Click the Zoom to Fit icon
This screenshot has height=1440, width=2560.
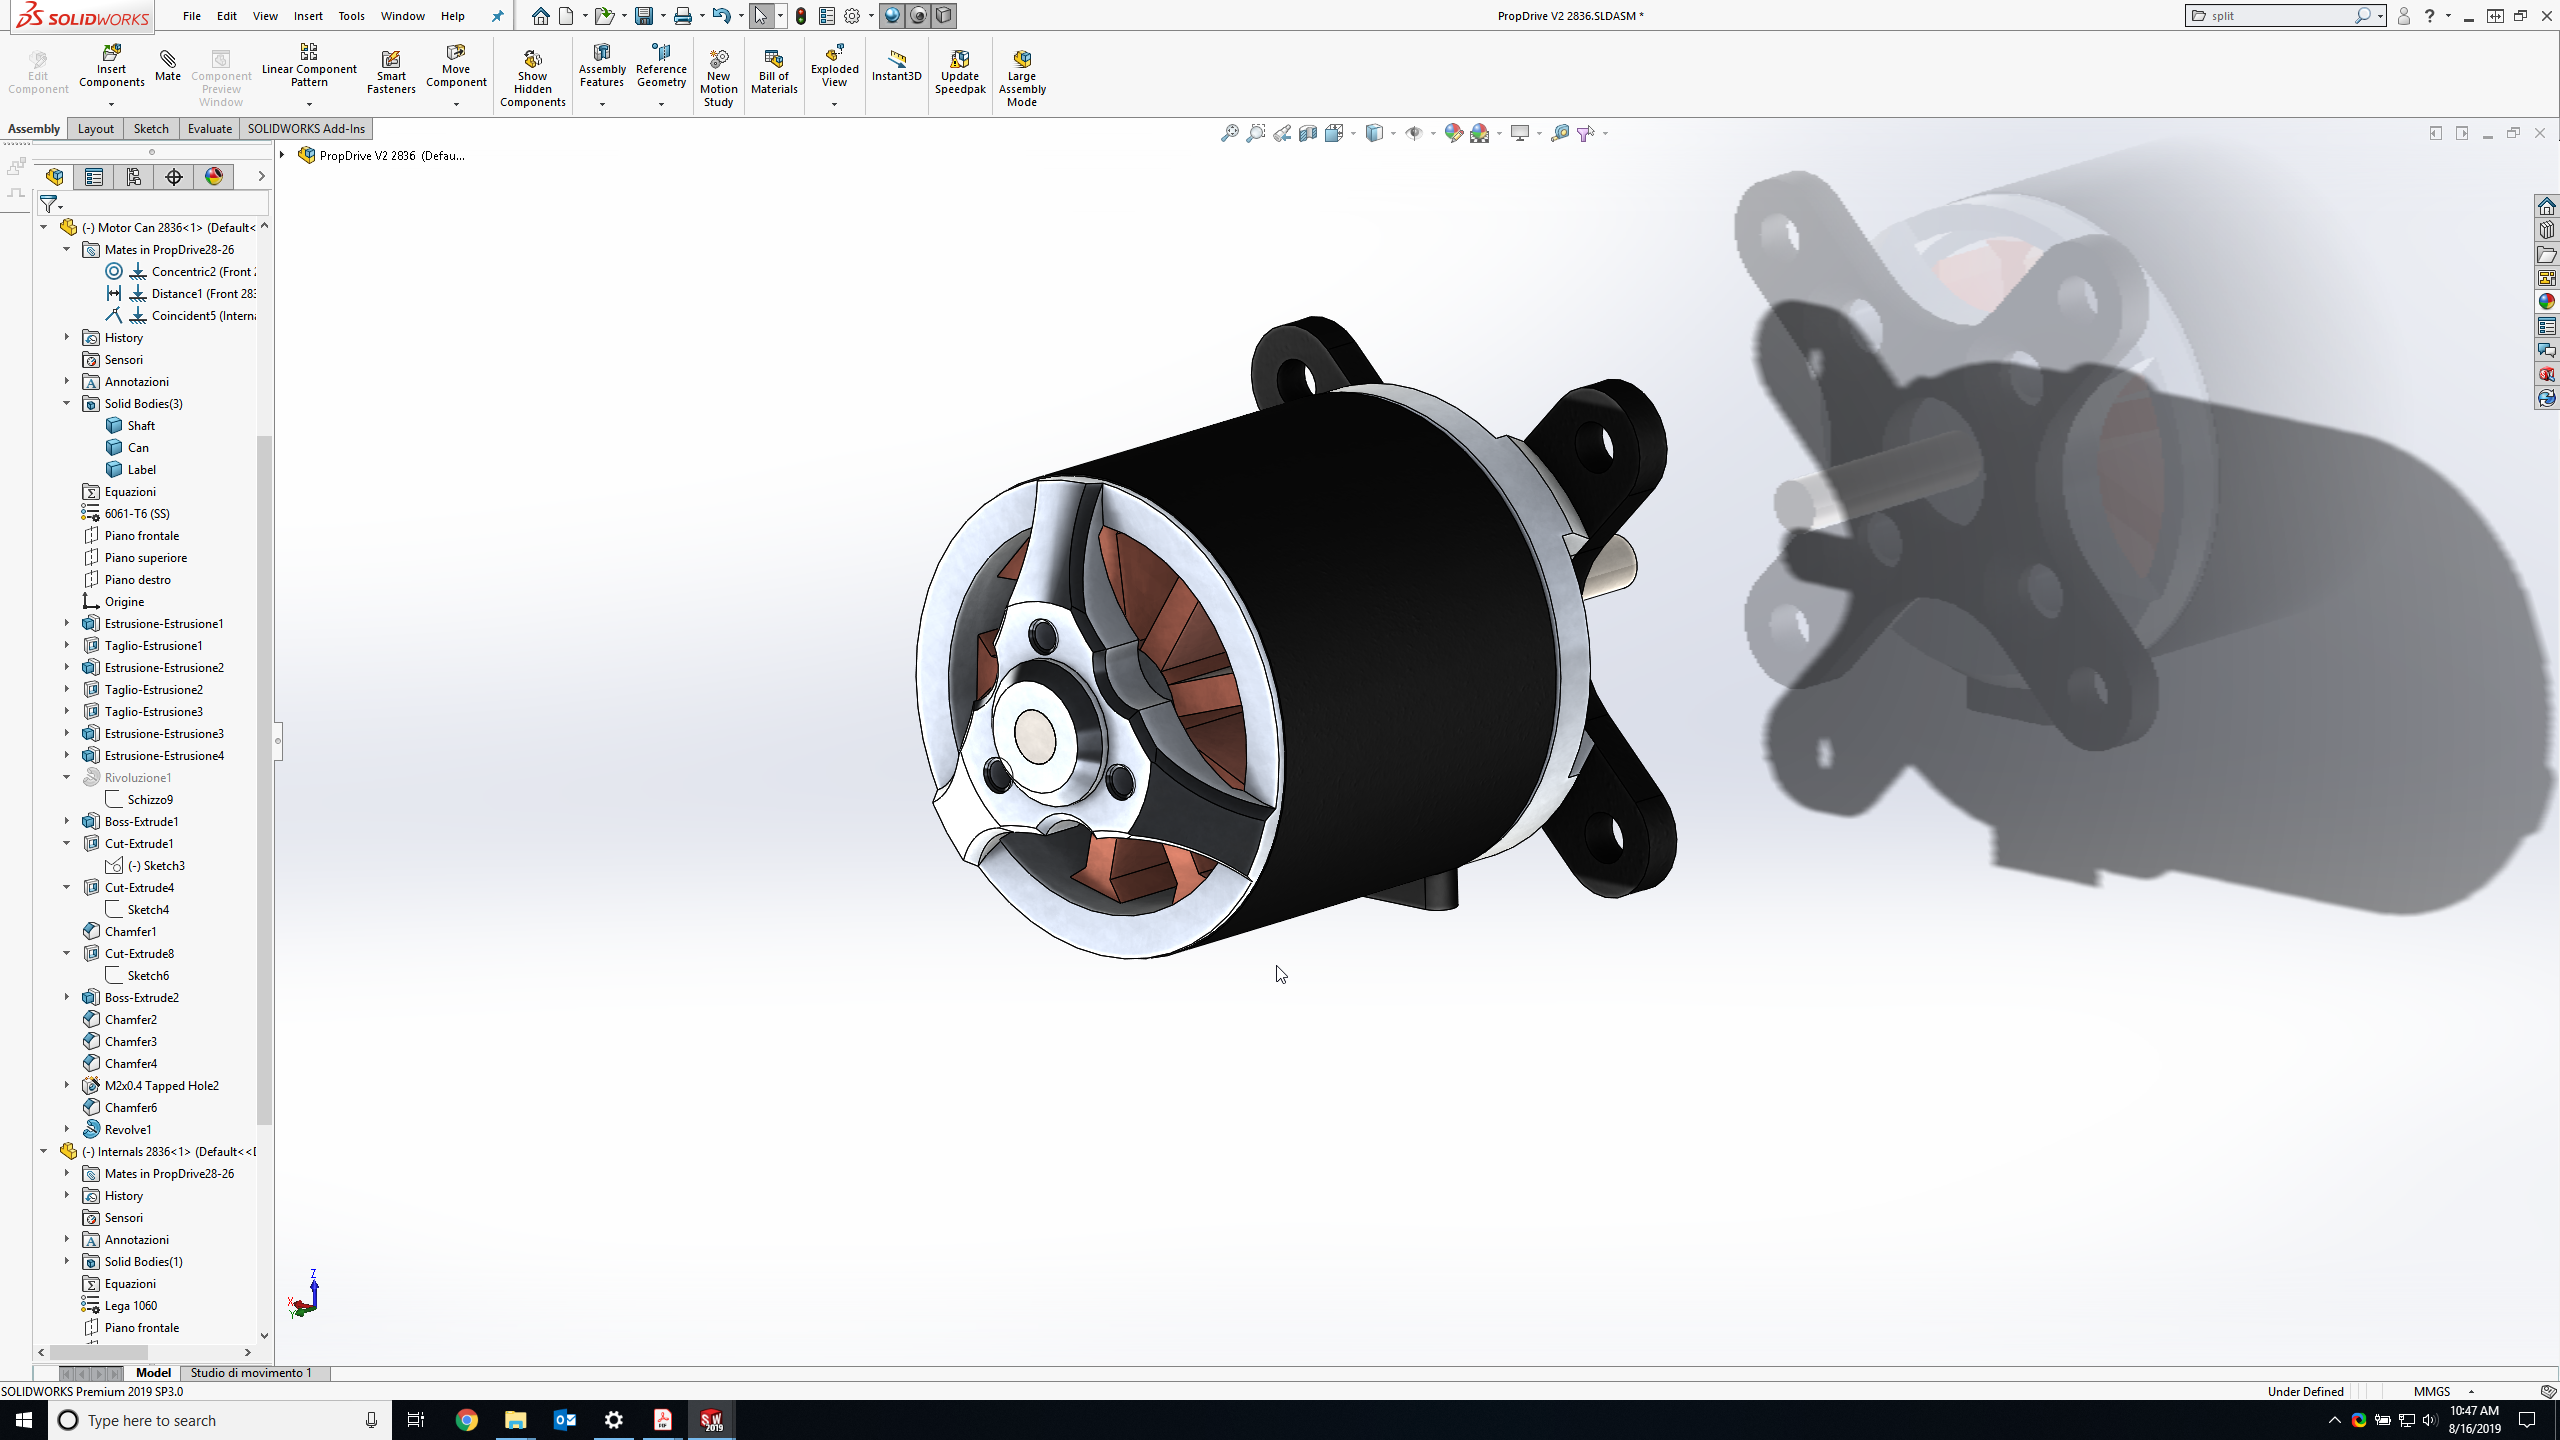(x=1230, y=133)
